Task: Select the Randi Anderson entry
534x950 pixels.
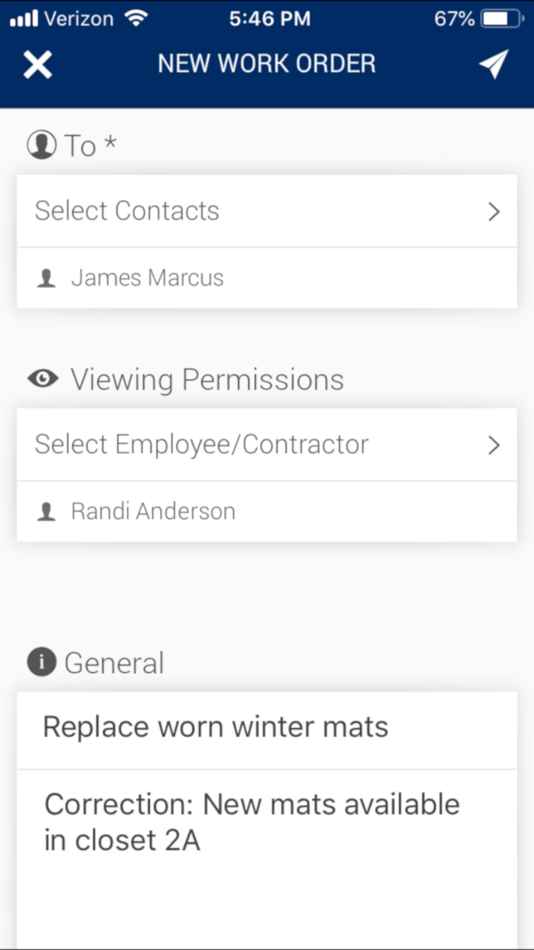Action: [x=267, y=511]
